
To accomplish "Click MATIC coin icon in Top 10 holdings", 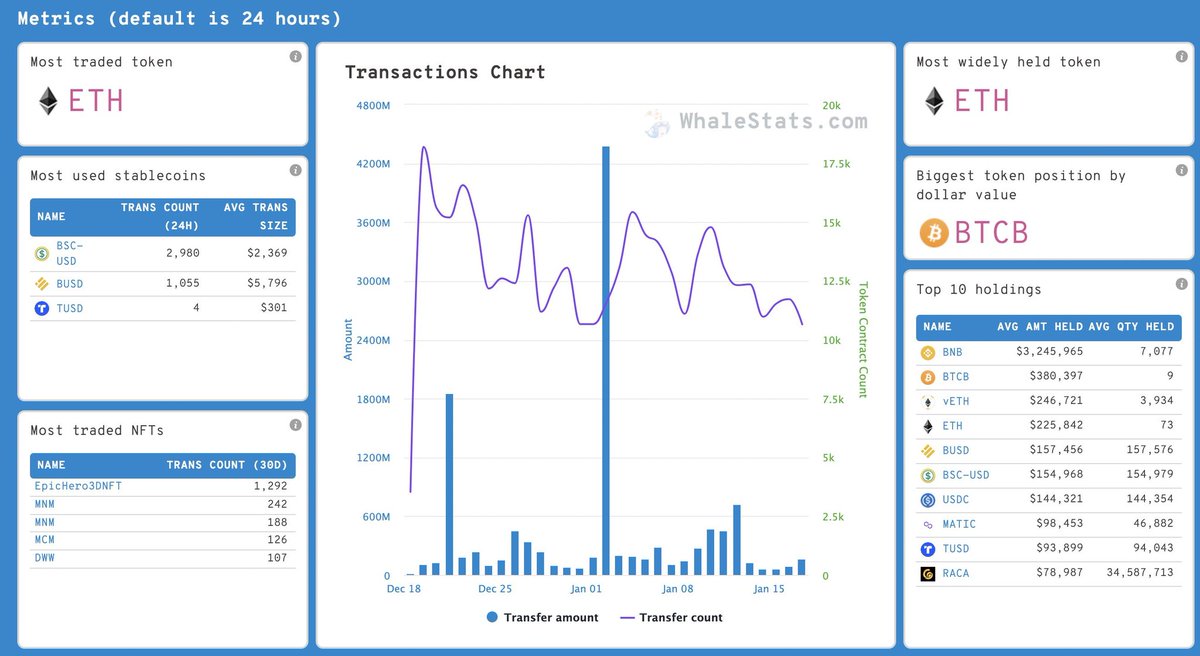I will pos(927,524).
